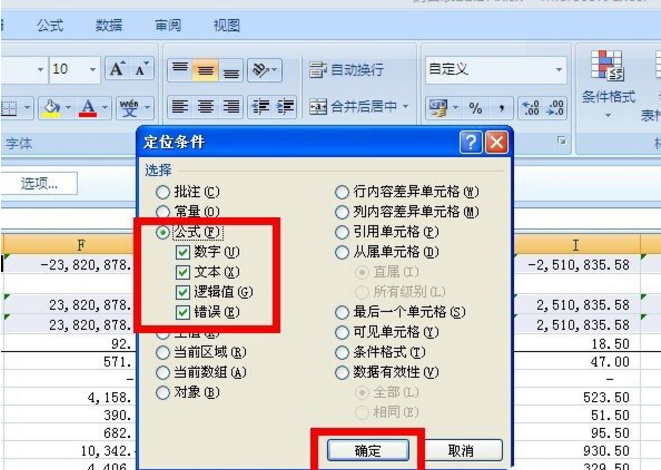Click the phonetic guide wén icon
This screenshot has height=470, width=661.
(129, 108)
